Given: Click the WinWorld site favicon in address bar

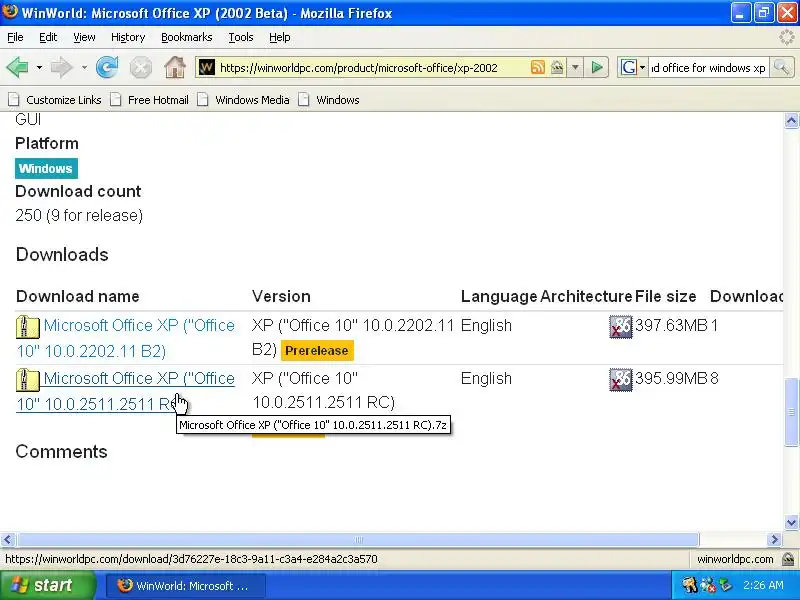Looking at the screenshot, I should pyautogui.click(x=207, y=67).
